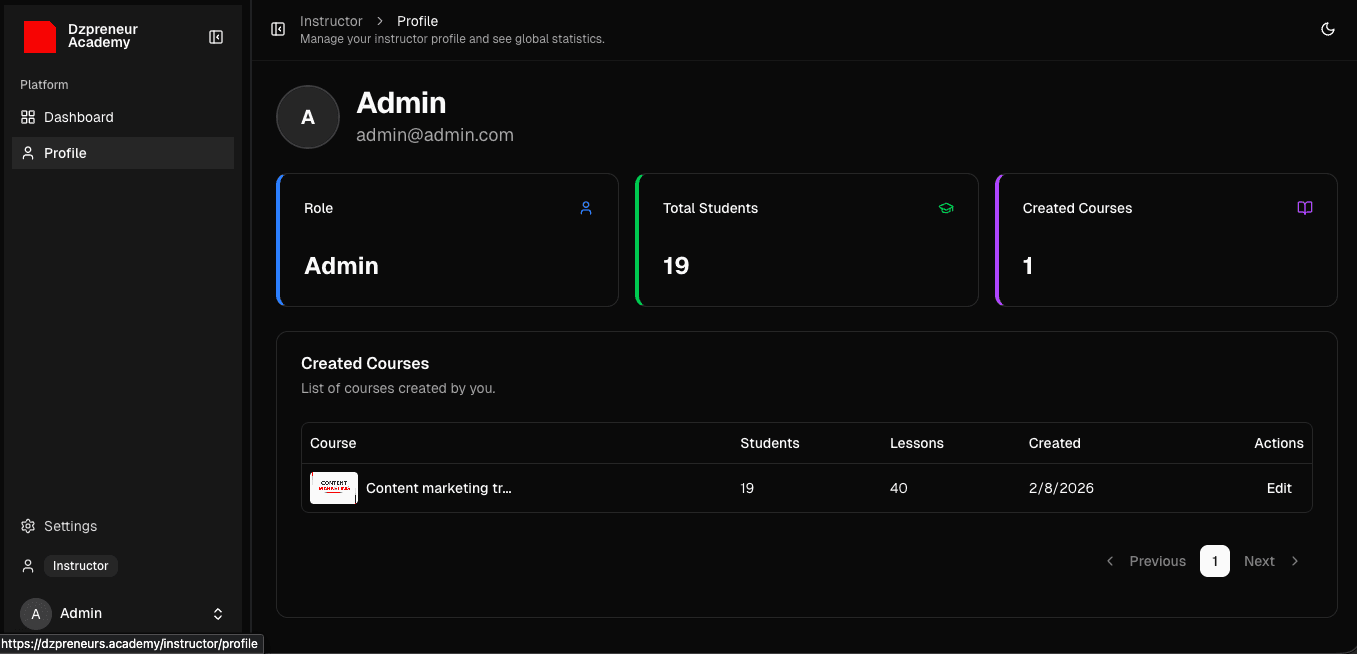
Task: Expand the Admin account switcher chevrons
Action: (218, 613)
